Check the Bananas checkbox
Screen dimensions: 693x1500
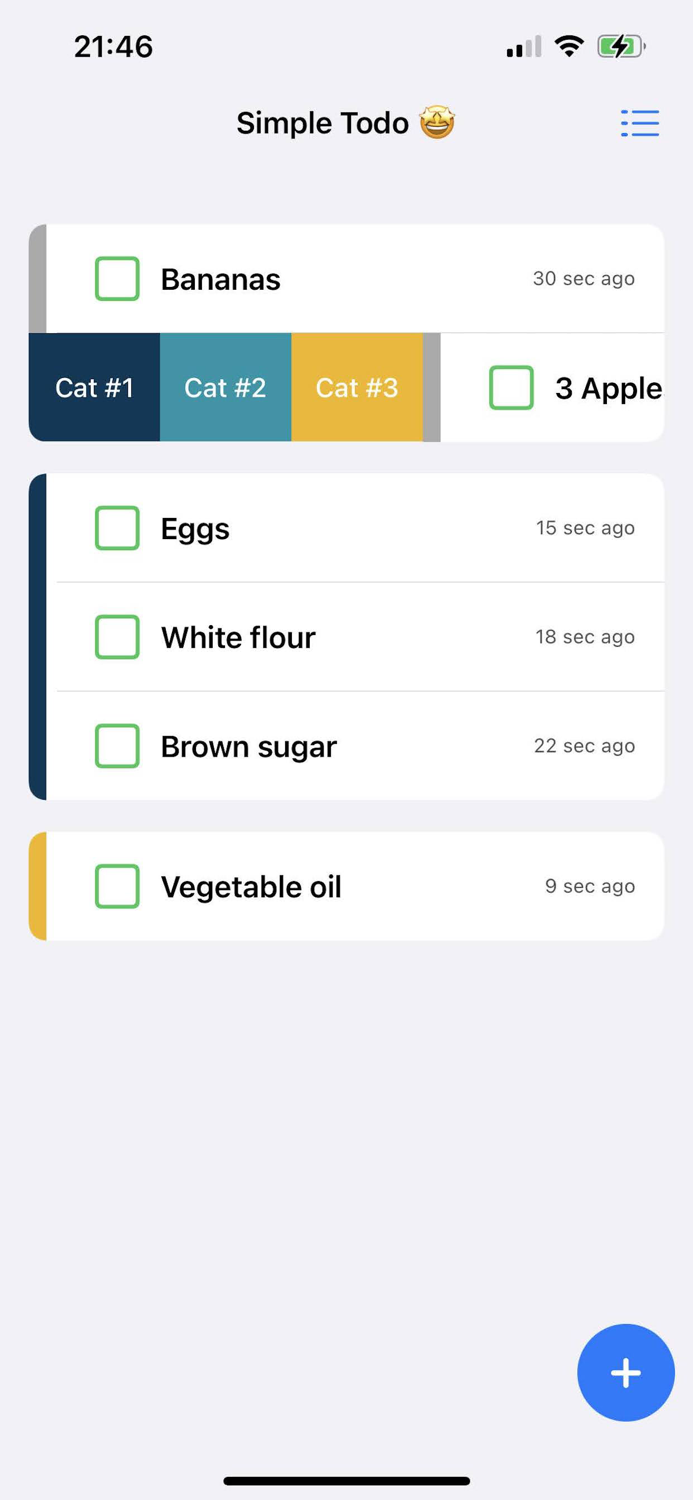(117, 279)
